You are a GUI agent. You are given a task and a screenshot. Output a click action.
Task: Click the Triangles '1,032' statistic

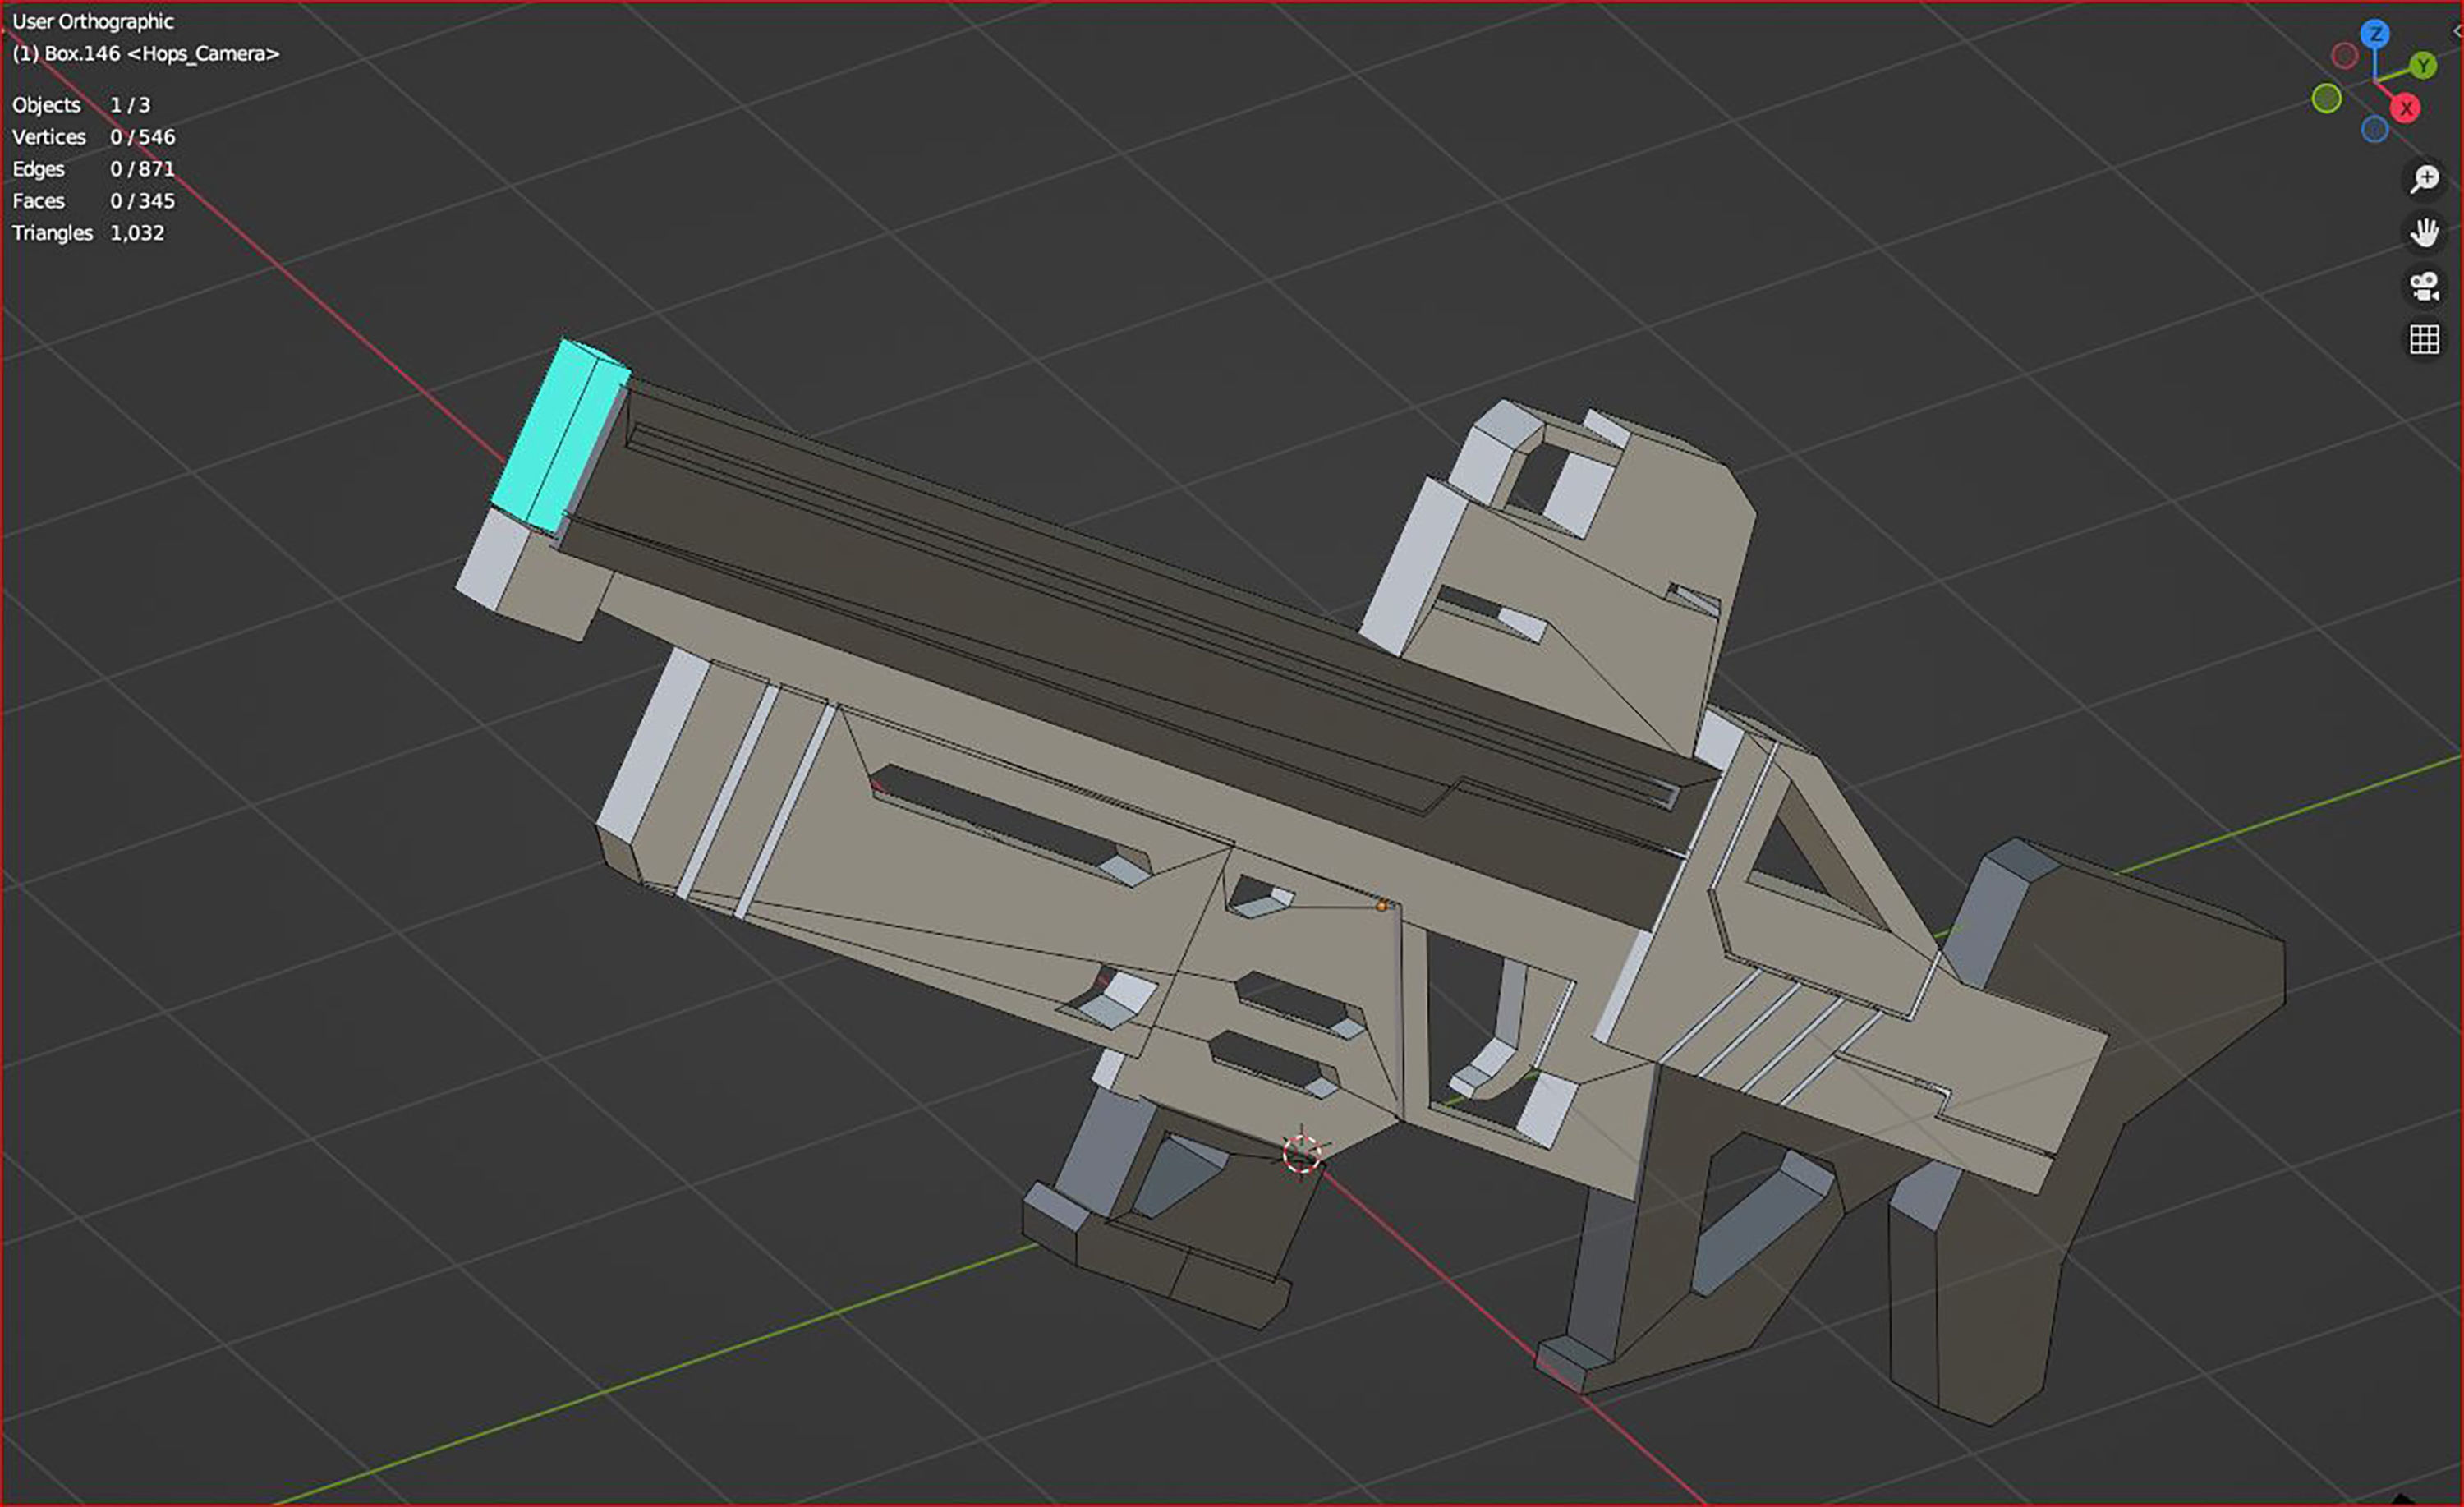point(137,233)
